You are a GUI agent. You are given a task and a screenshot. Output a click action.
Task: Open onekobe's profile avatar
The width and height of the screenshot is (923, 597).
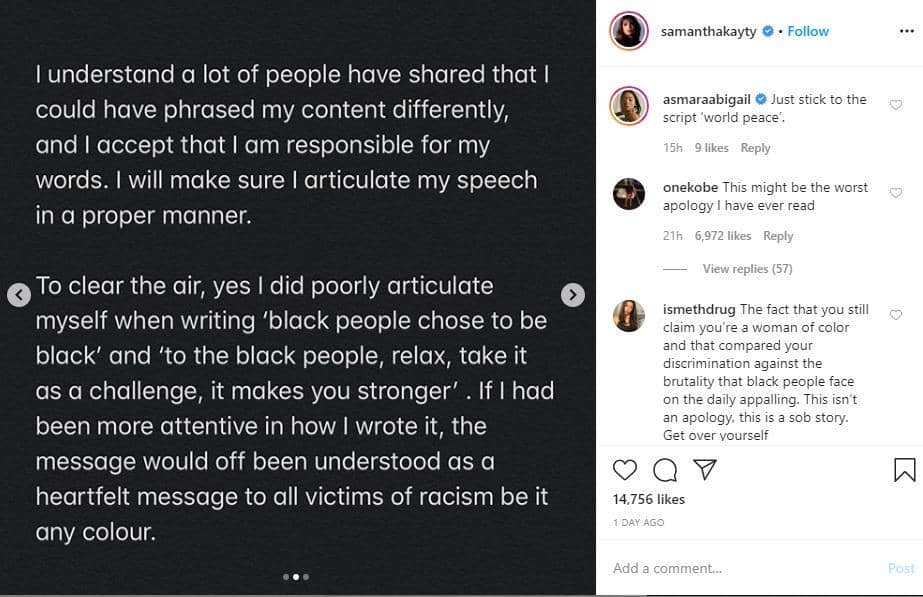[629, 193]
